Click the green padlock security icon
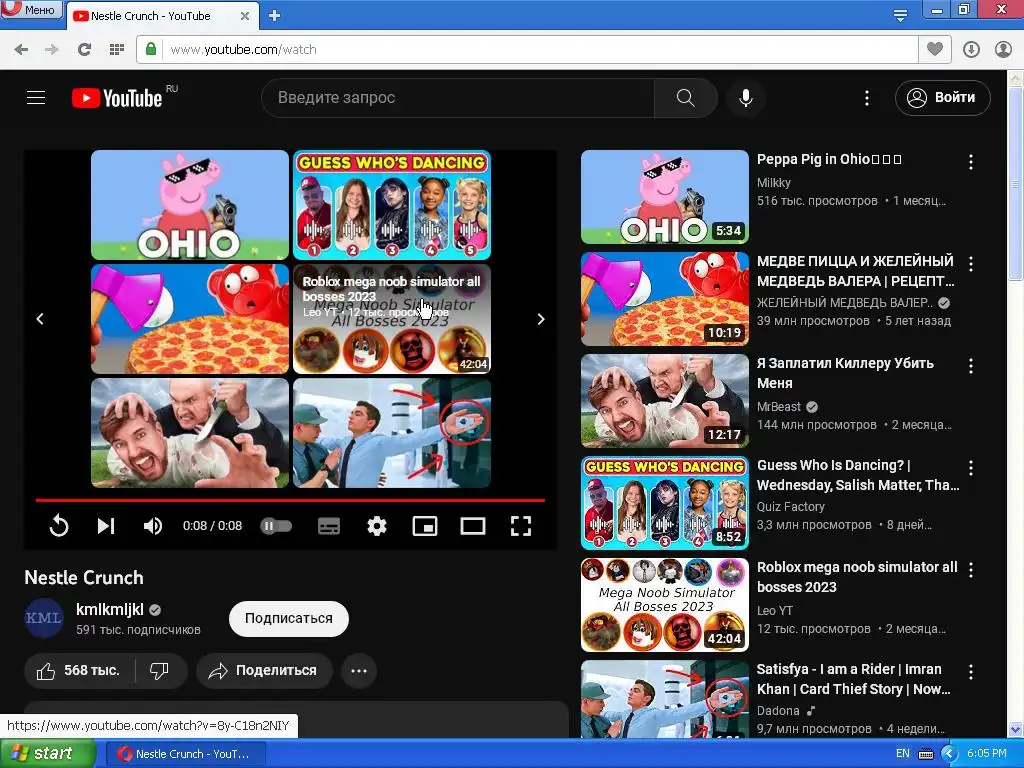The image size is (1024, 768). point(151,50)
